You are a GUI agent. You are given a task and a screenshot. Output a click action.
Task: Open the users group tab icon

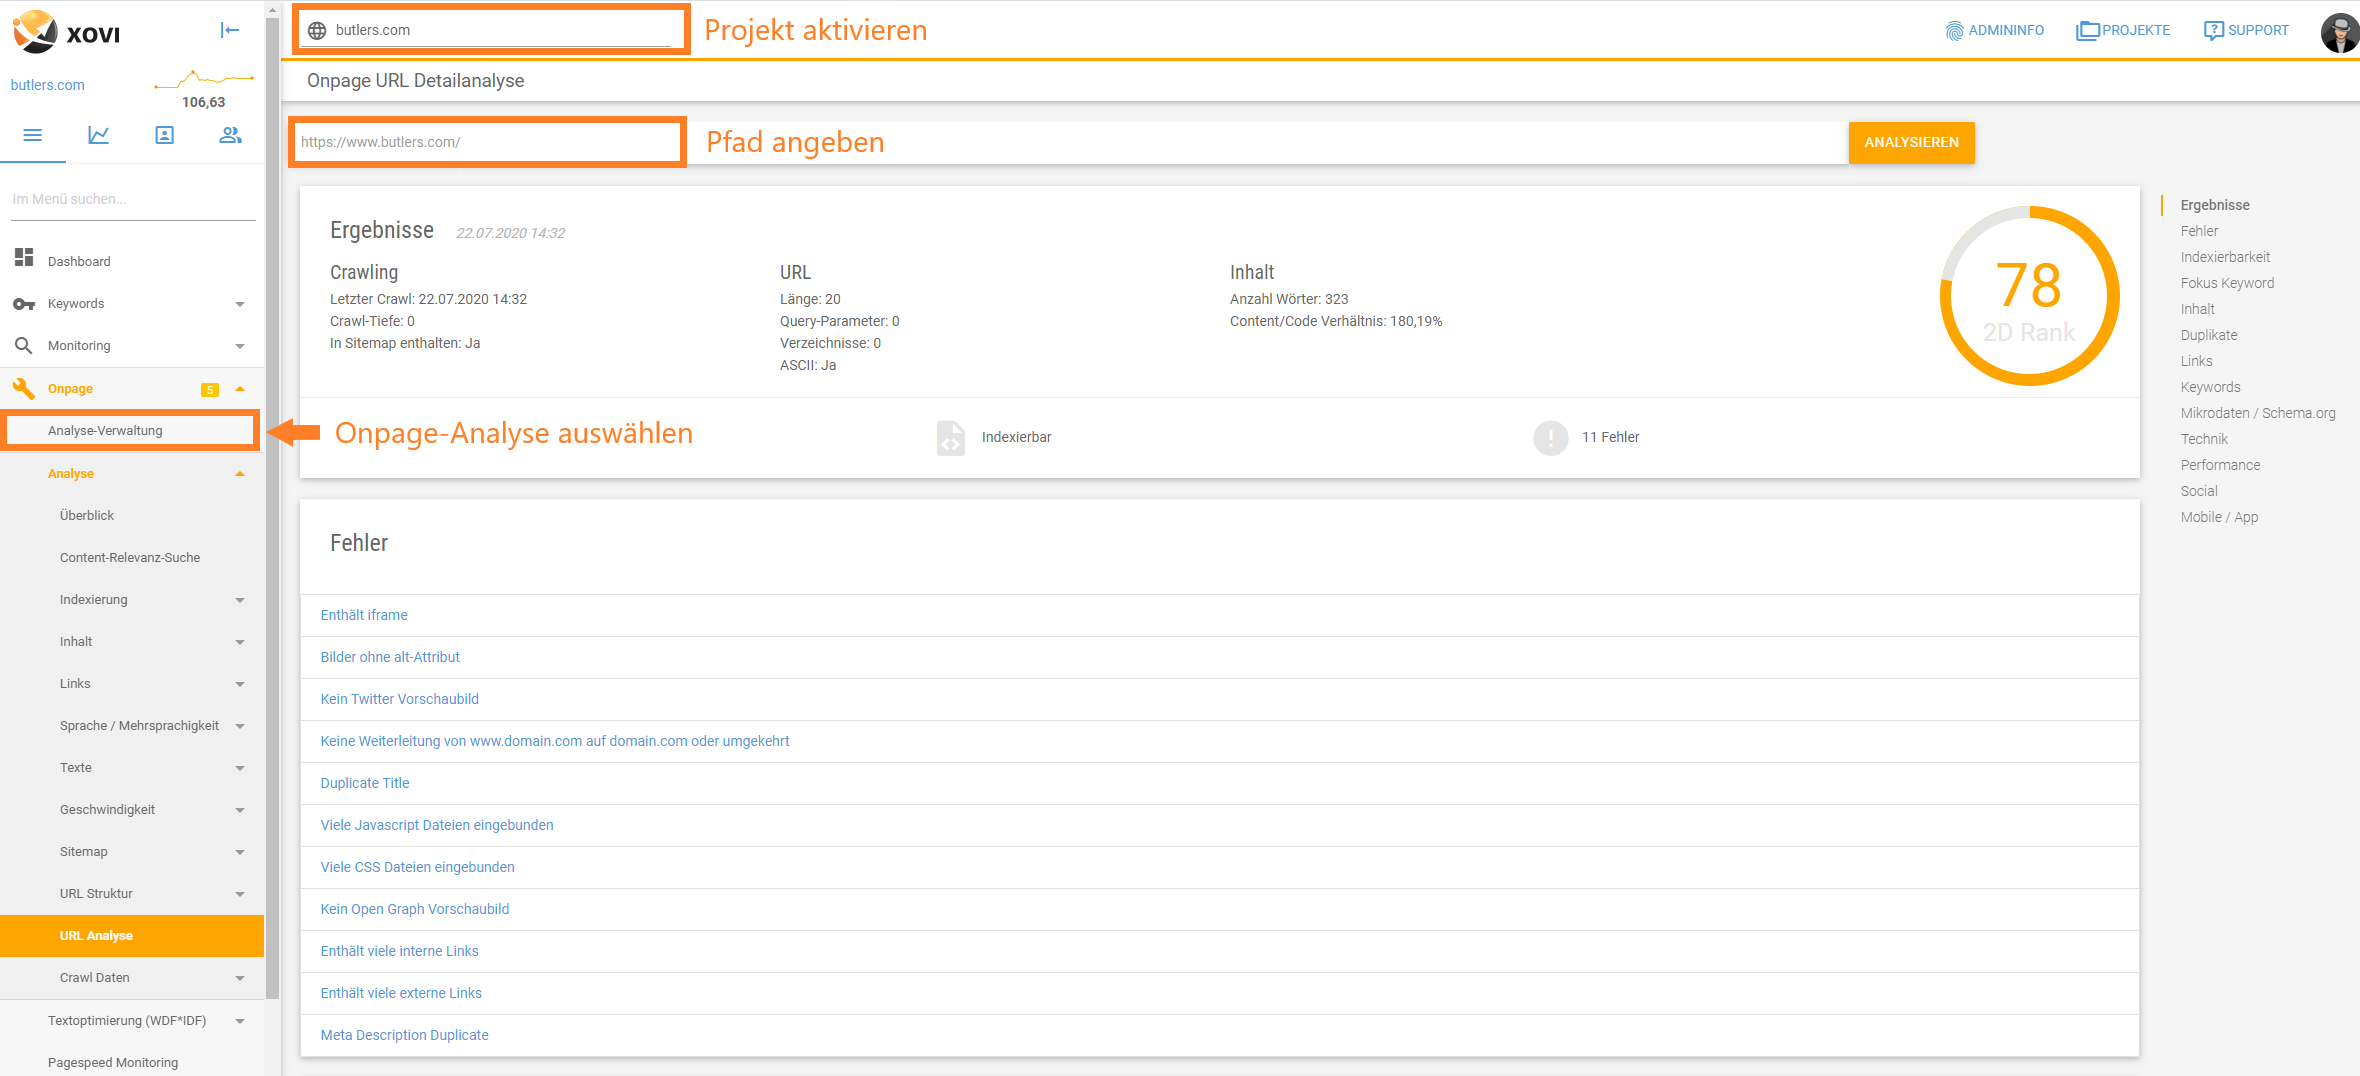pyautogui.click(x=231, y=135)
